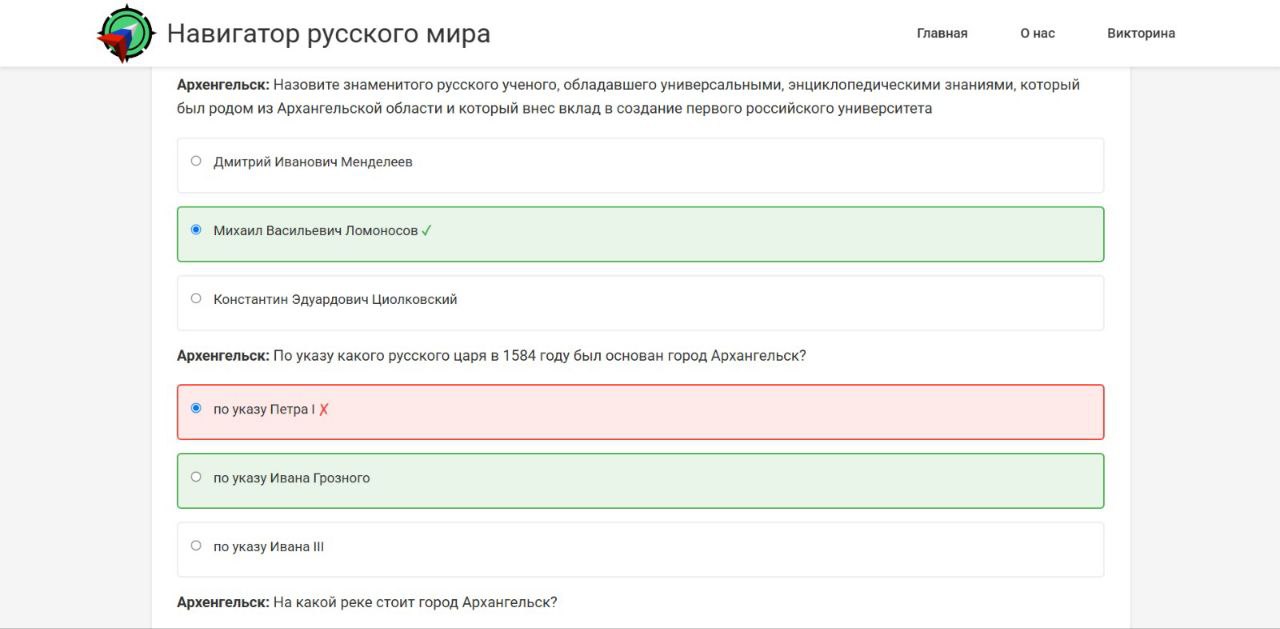Screen dimensions: 1280x629
Task: Select the по указу Петра I radio button
Action: 196,408
